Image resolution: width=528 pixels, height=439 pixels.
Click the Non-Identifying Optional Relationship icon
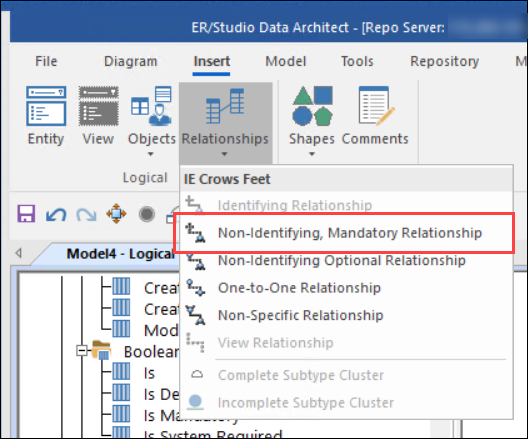point(196,261)
